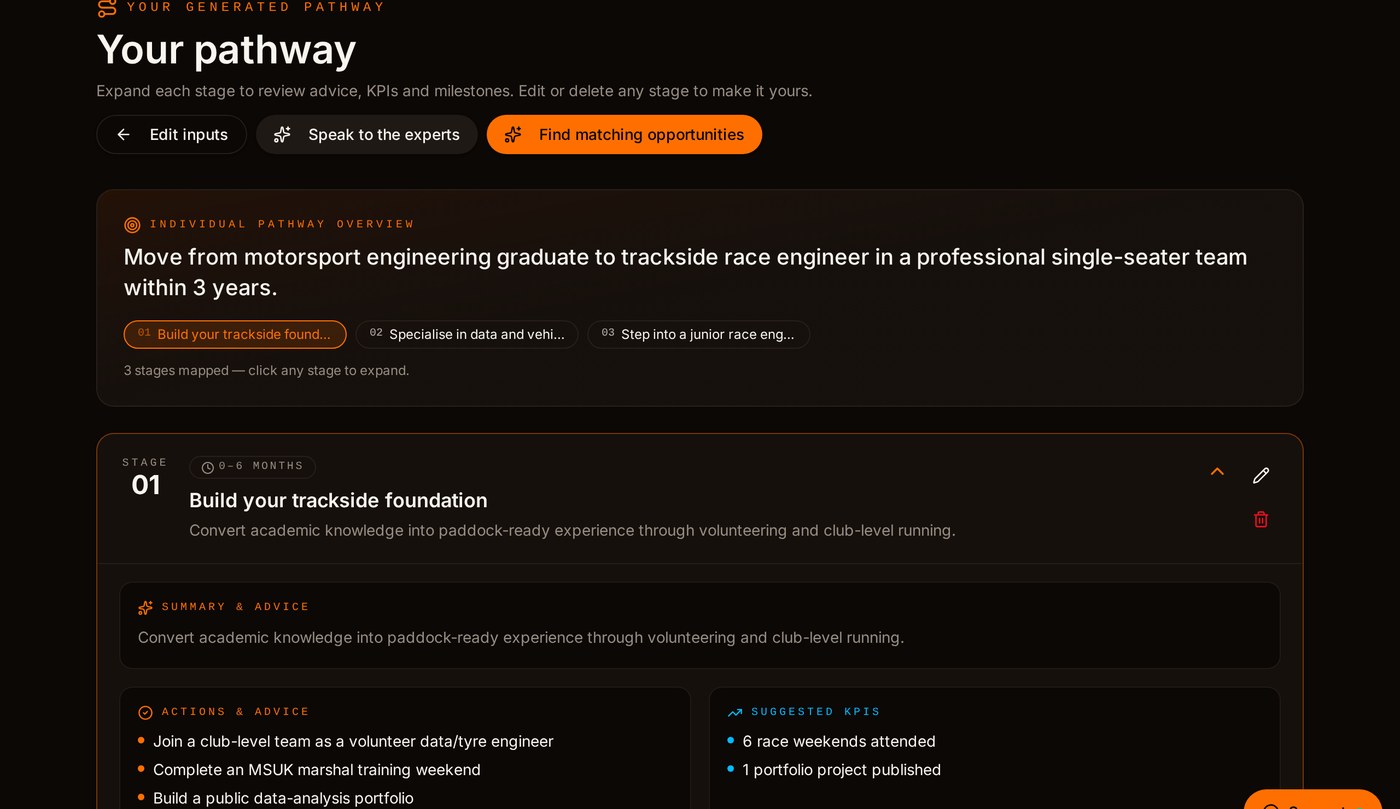Click the pencil edit icon for stage 01
The width and height of the screenshot is (1400, 809).
click(x=1261, y=475)
